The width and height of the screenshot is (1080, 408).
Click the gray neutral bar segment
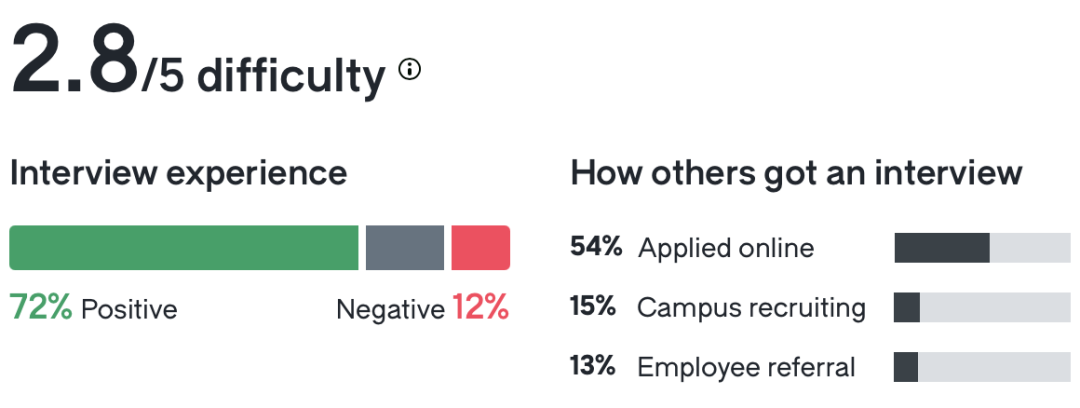(404, 248)
